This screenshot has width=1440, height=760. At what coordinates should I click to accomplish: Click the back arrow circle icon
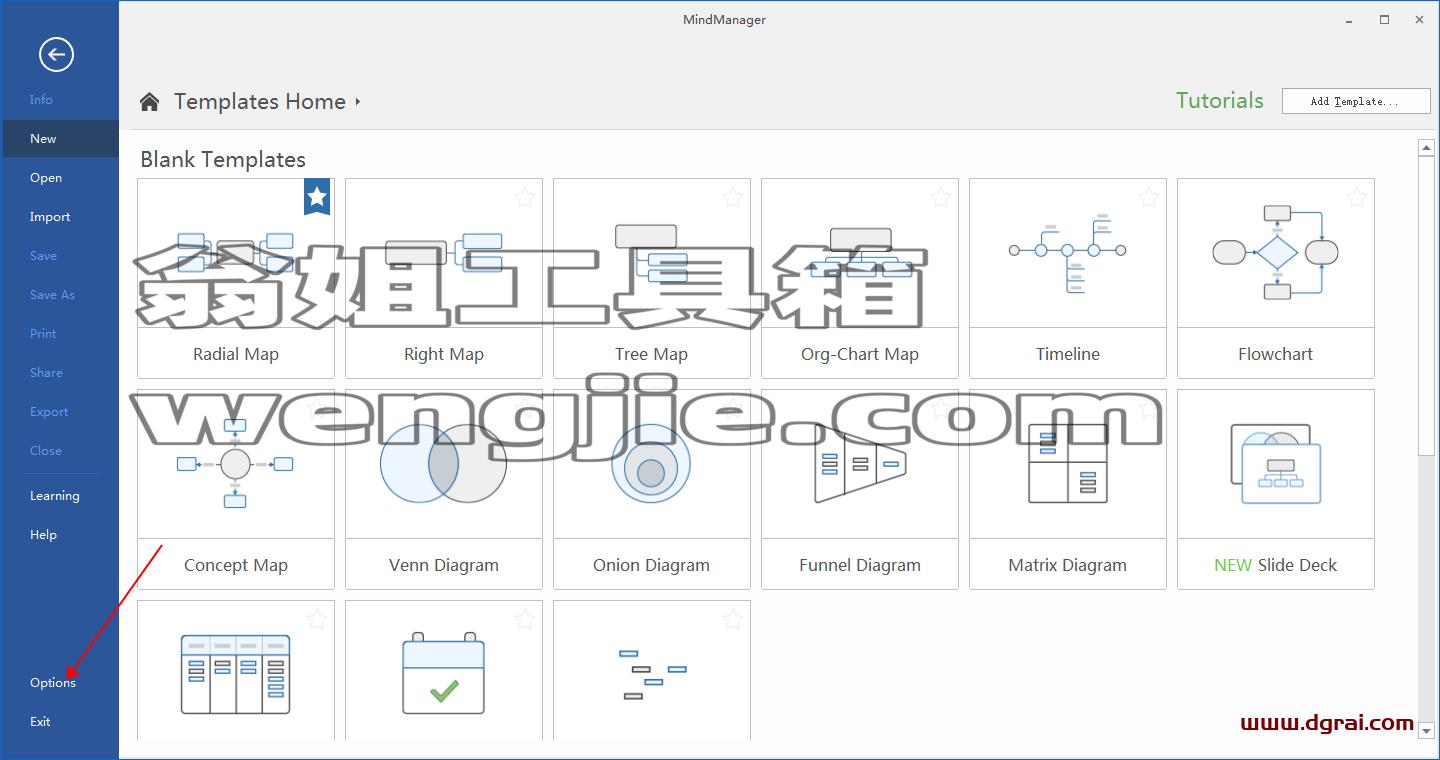56,54
